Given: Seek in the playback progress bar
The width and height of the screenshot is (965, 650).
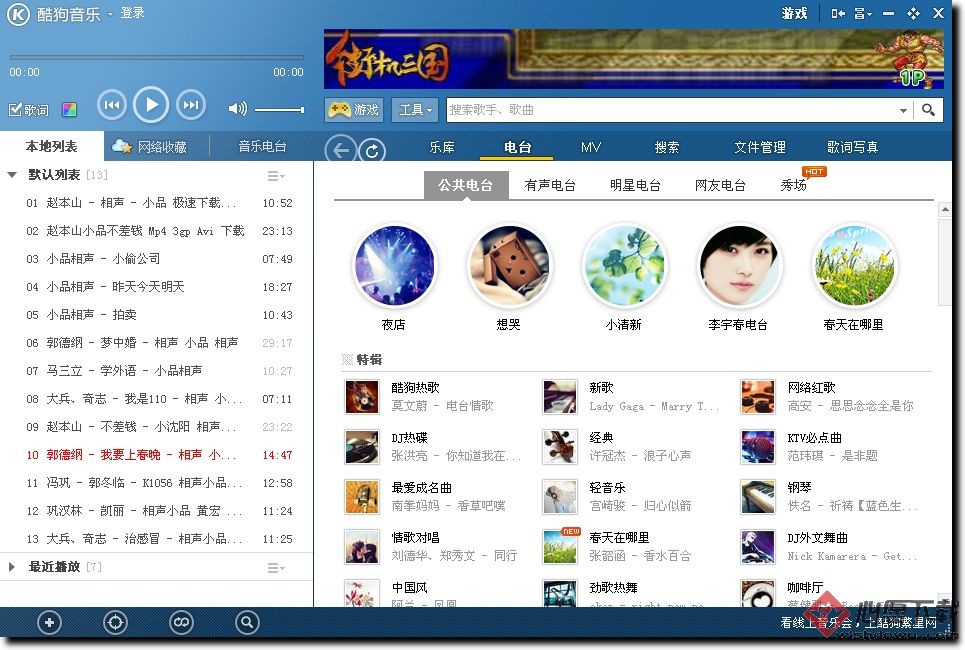Looking at the screenshot, I should (x=156, y=58).
